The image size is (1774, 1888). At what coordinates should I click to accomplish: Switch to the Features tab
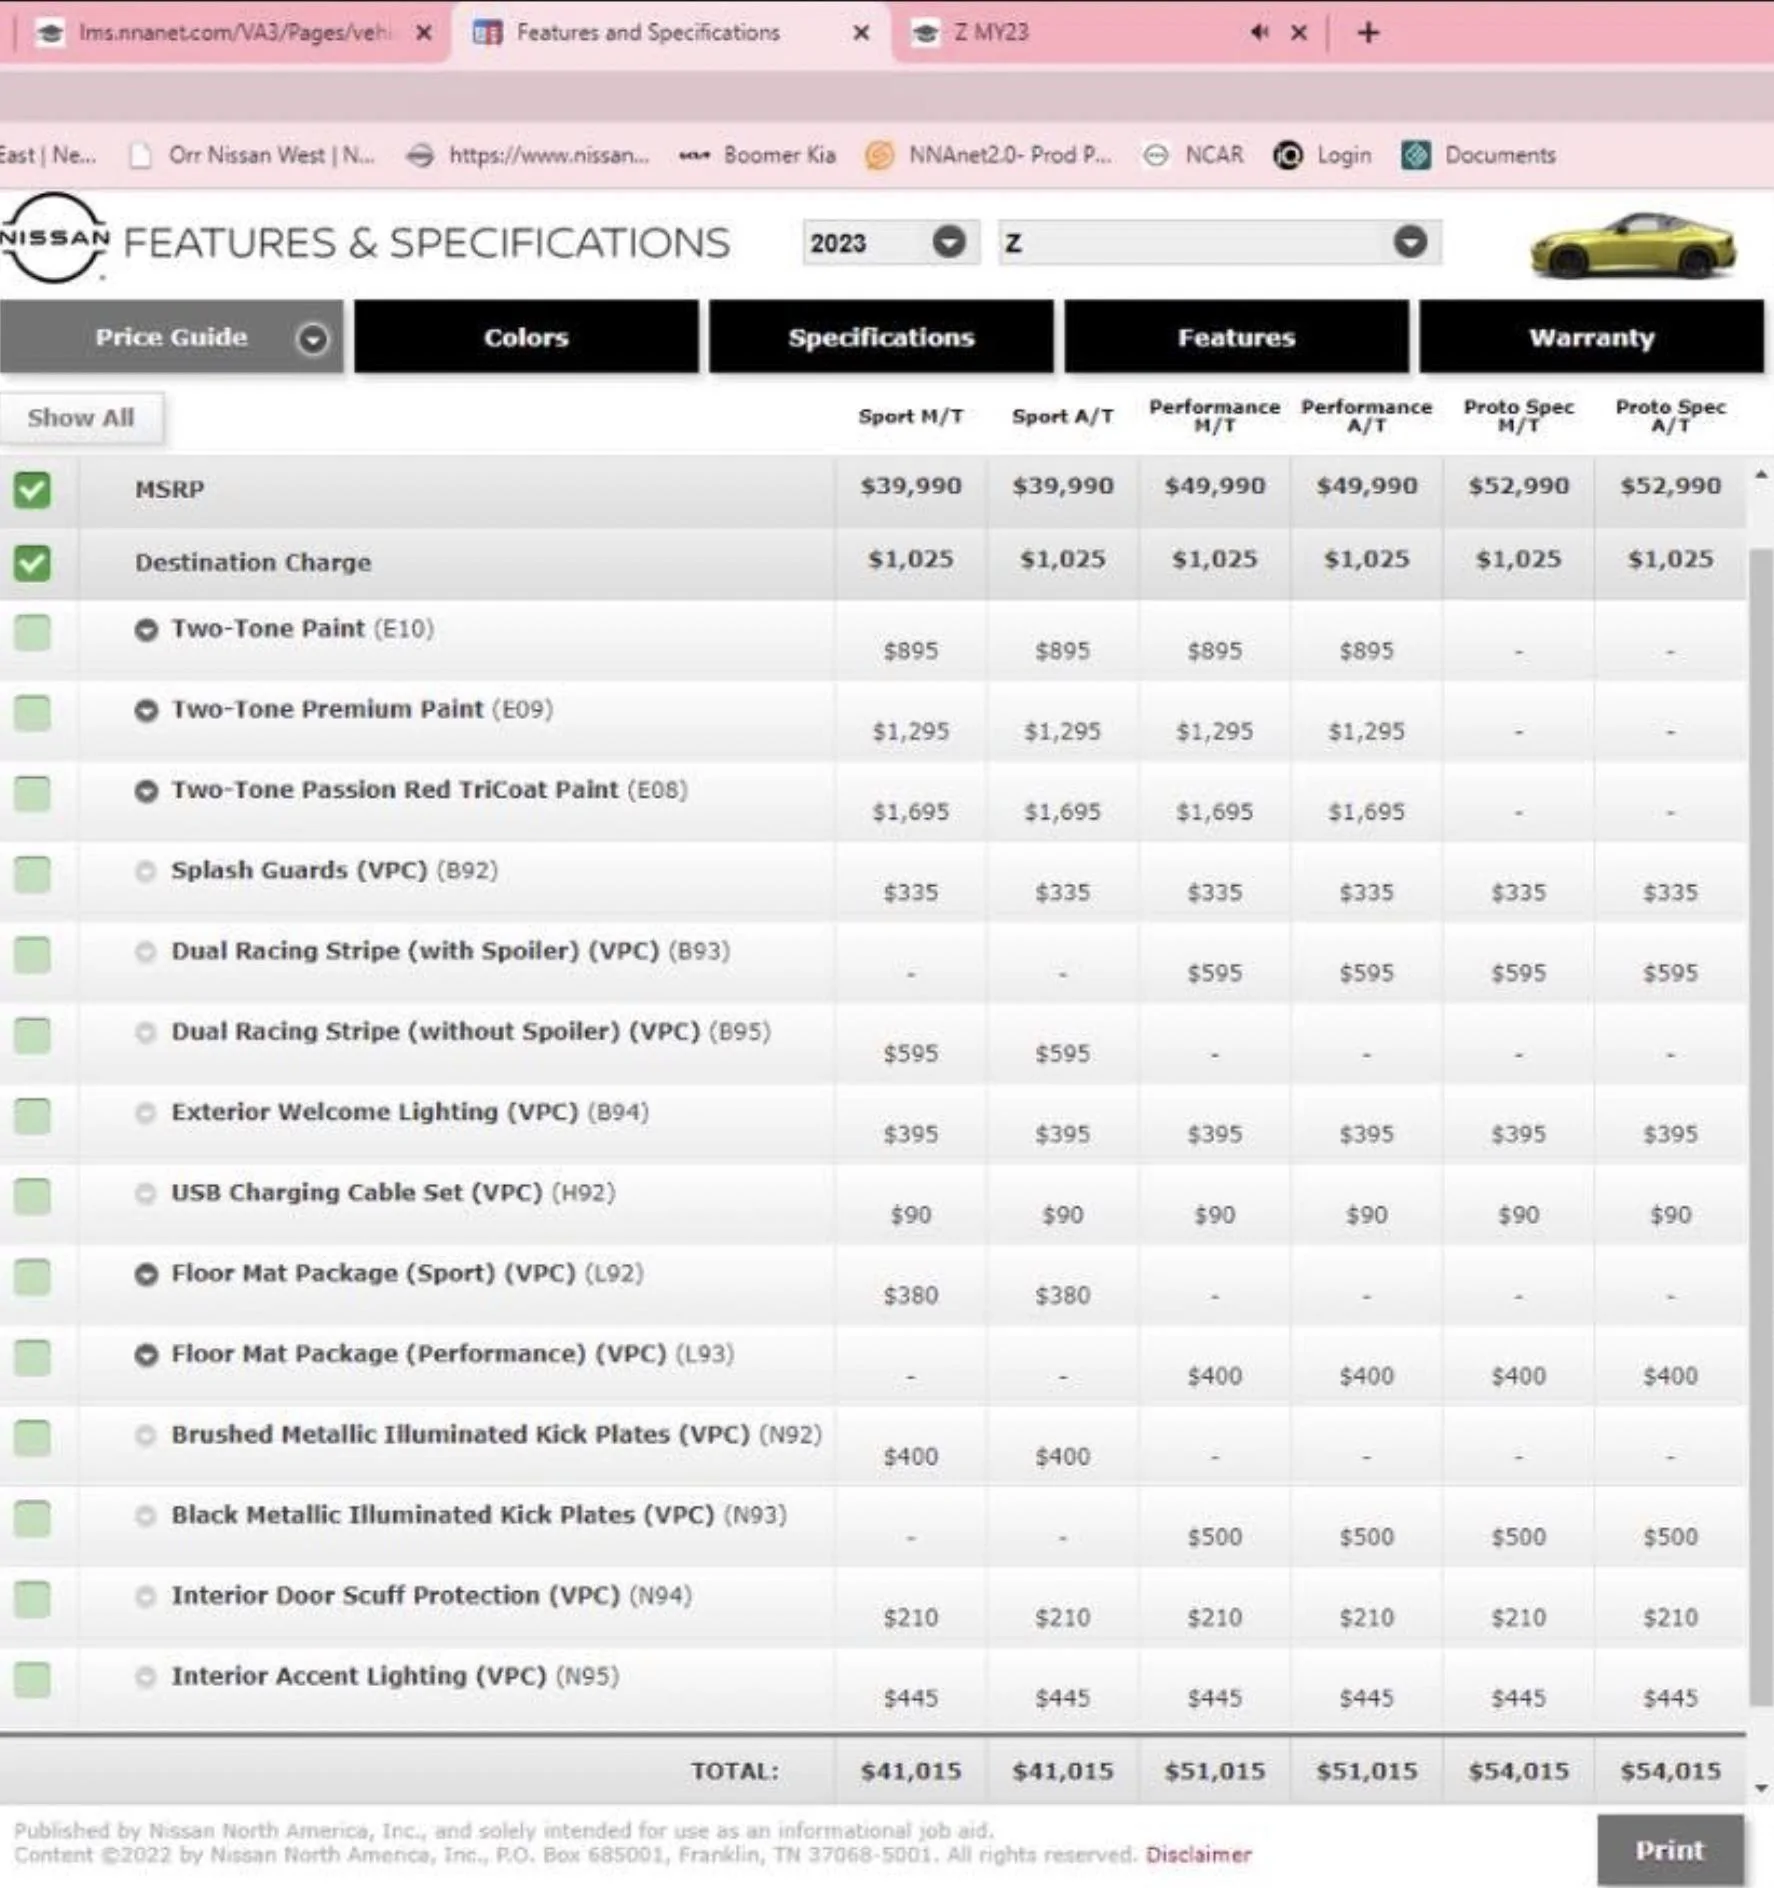click(x=1236, y=337)
